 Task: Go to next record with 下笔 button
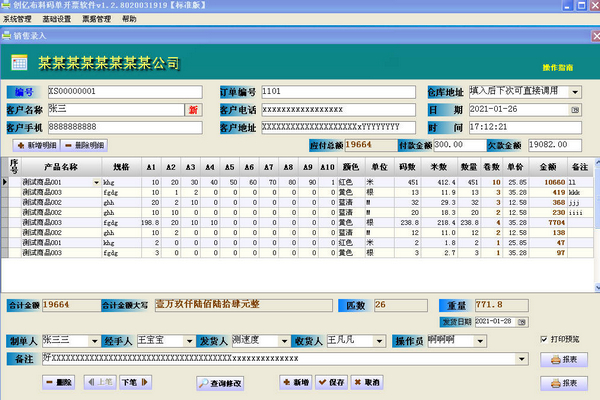(x=130, y=382)
